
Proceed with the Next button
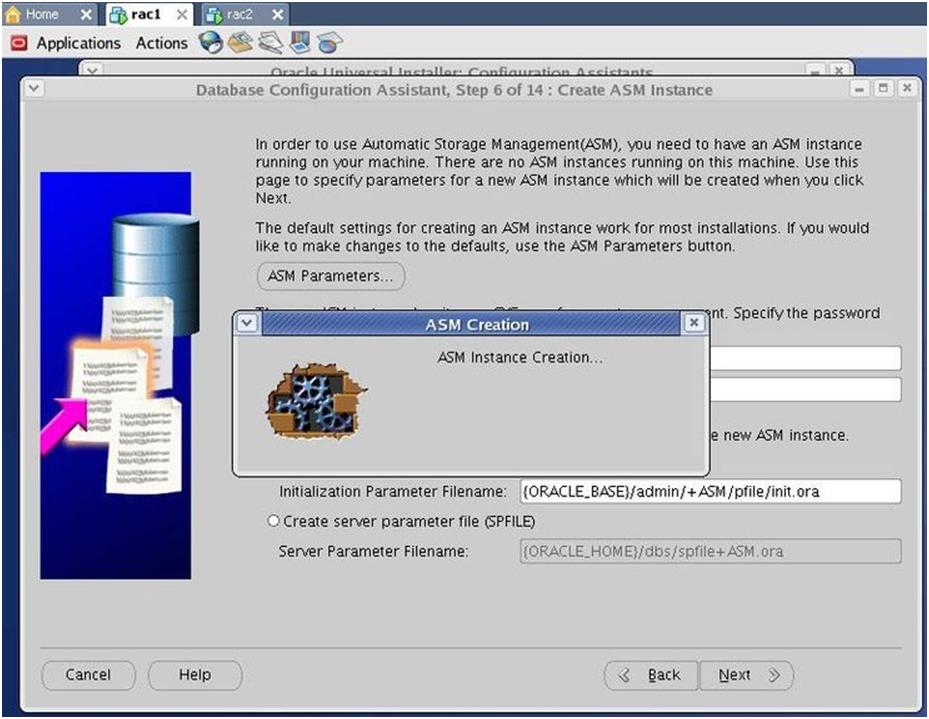[747, 675]
